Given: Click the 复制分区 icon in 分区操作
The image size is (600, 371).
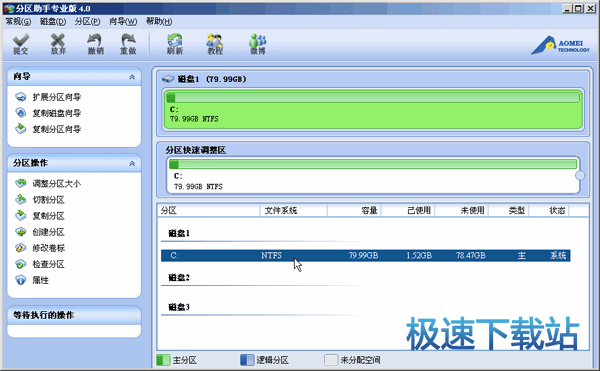Looking at the screenshot, I should pos(21,216).
